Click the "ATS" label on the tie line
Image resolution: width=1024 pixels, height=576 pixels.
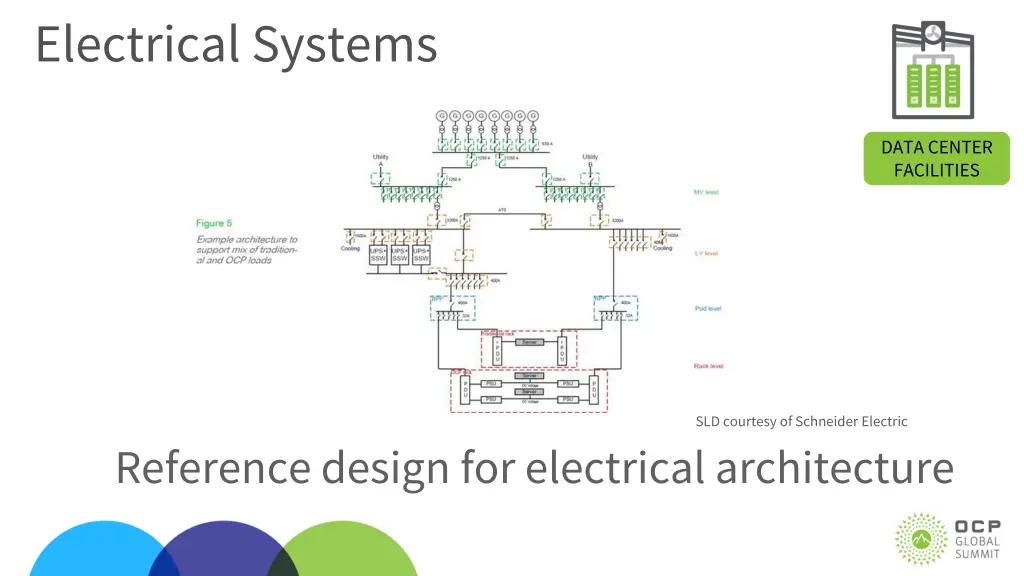pyautogui.click(x=502, y=210)
